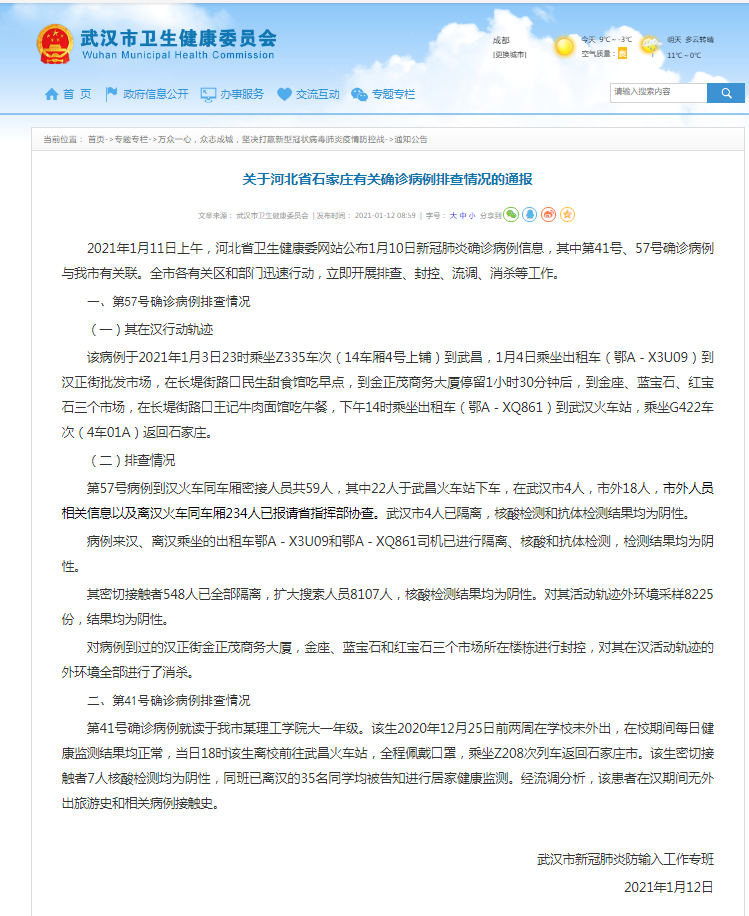
Task: Open the 政府信息公开 menu item
Action: pyautogui.click(x=156, y=94)
